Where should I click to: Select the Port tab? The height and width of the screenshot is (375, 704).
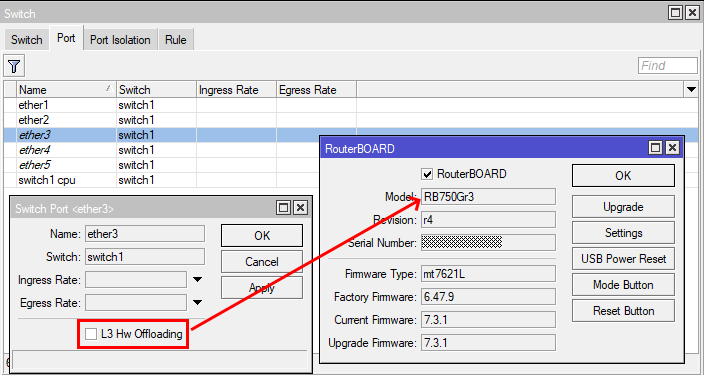(x=66, y=38)
